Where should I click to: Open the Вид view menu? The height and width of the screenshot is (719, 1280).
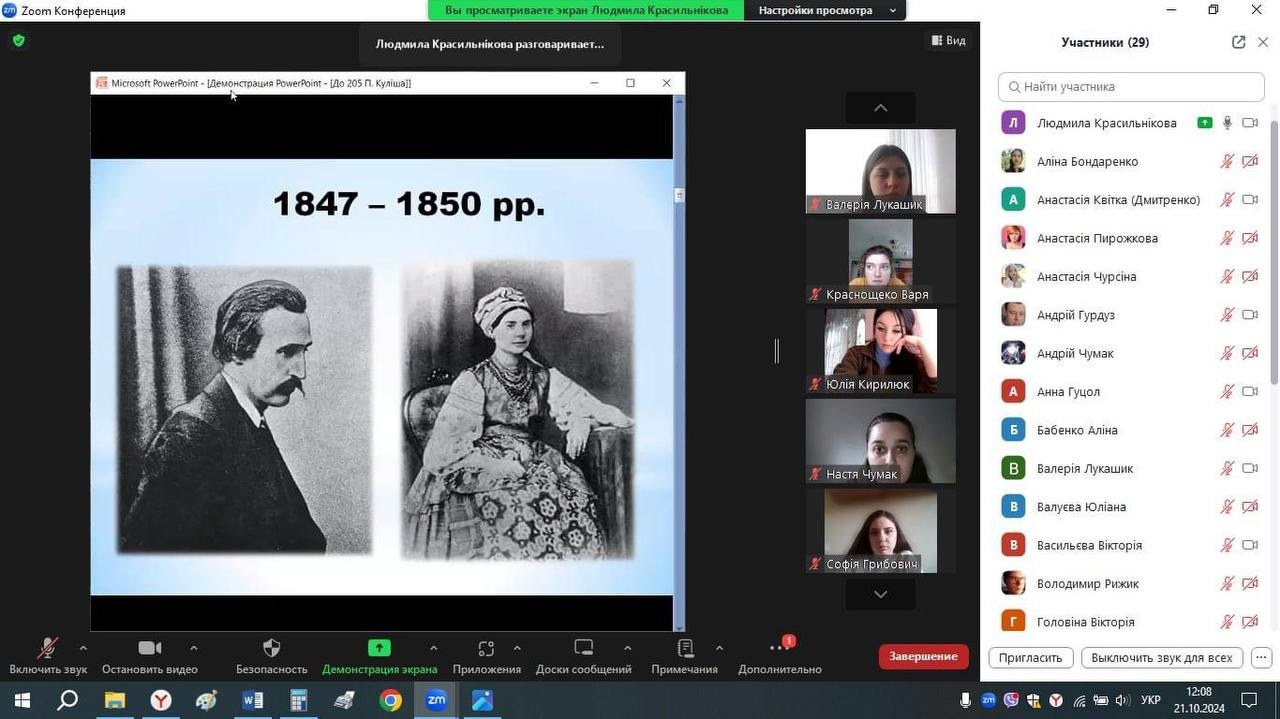[x=948, y=41]
